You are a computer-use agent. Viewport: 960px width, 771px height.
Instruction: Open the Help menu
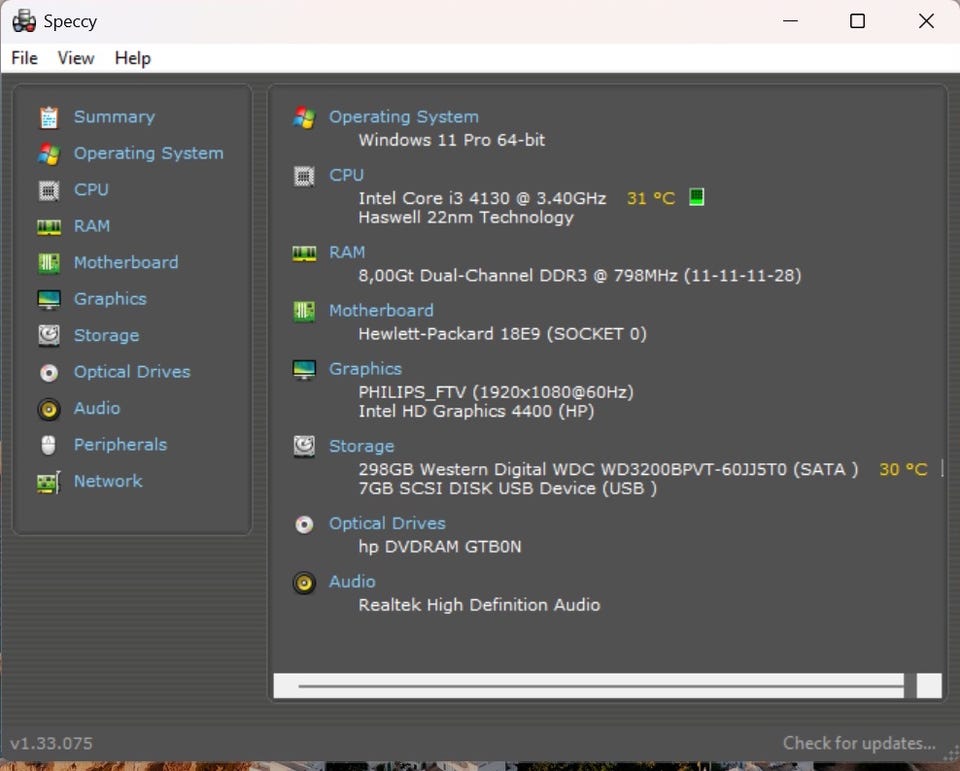click(x=133, y=58)
